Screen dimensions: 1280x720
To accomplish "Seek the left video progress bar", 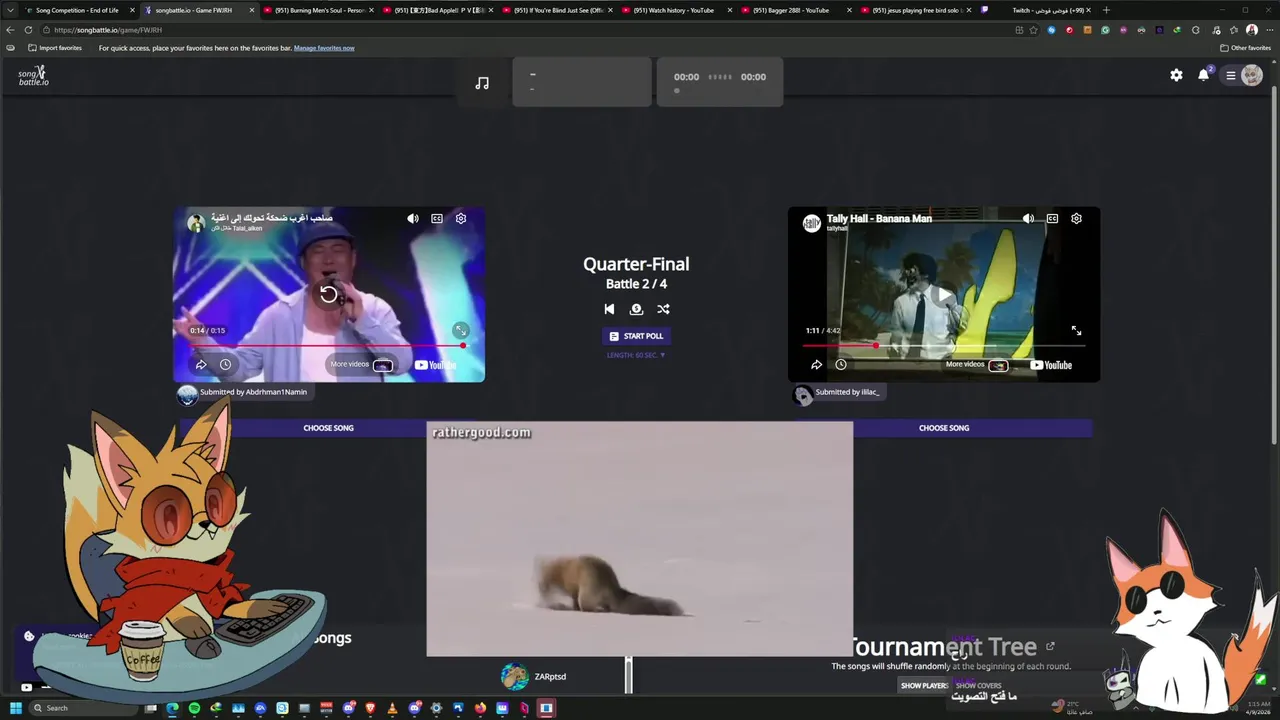I will [x=328, y=346].
